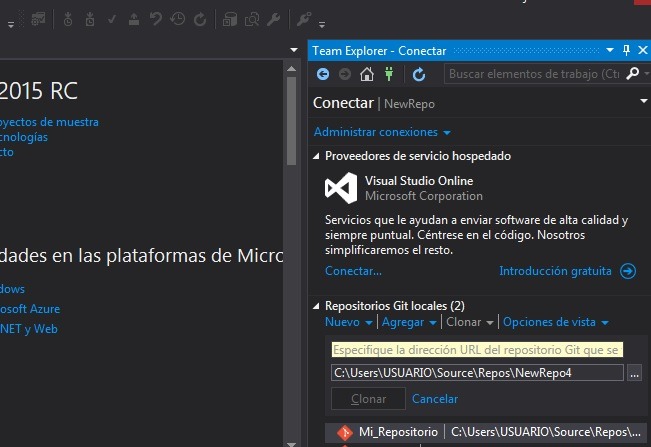The height and width of the screenshot is (447, 651).
Task: Click the Cancelar link
Action: pyautogui.click(x=435, y=399)
